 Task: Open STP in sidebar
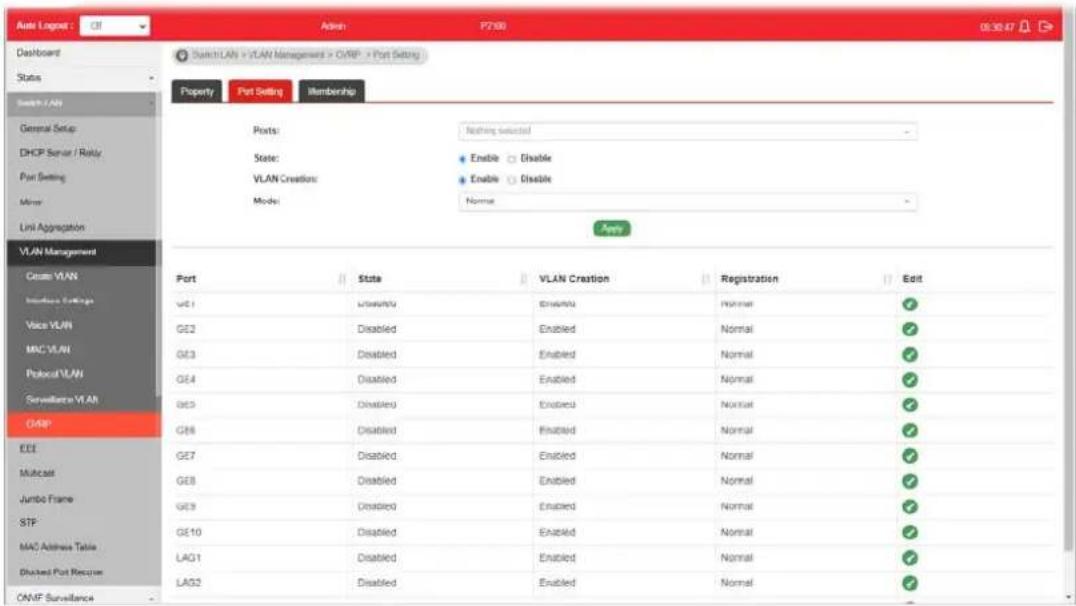tap(28, 523)
